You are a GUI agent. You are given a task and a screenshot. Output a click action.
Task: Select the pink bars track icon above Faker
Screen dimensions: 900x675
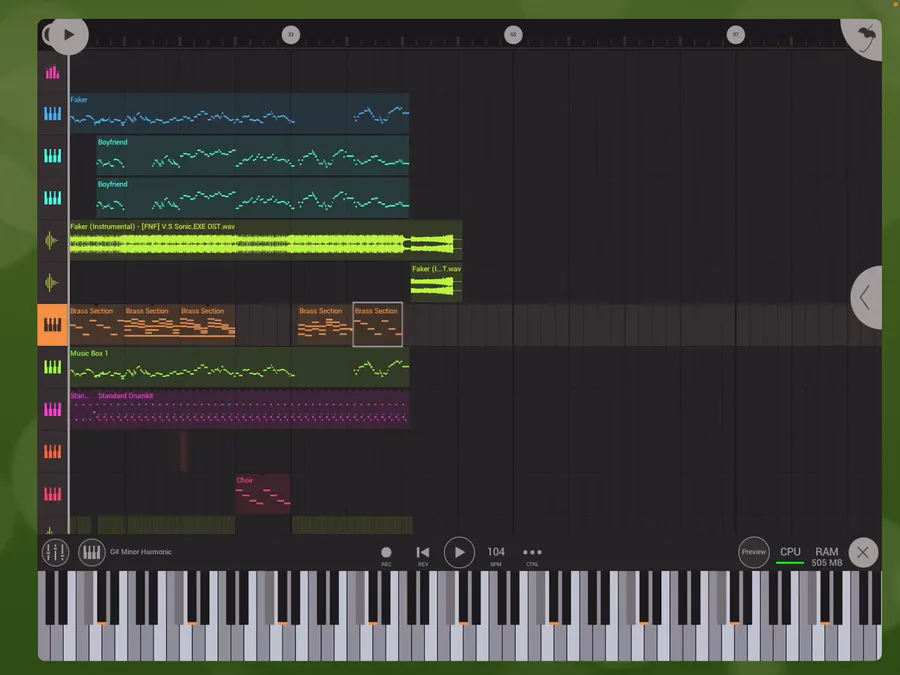pyautogui.click(x=52, y=72)
